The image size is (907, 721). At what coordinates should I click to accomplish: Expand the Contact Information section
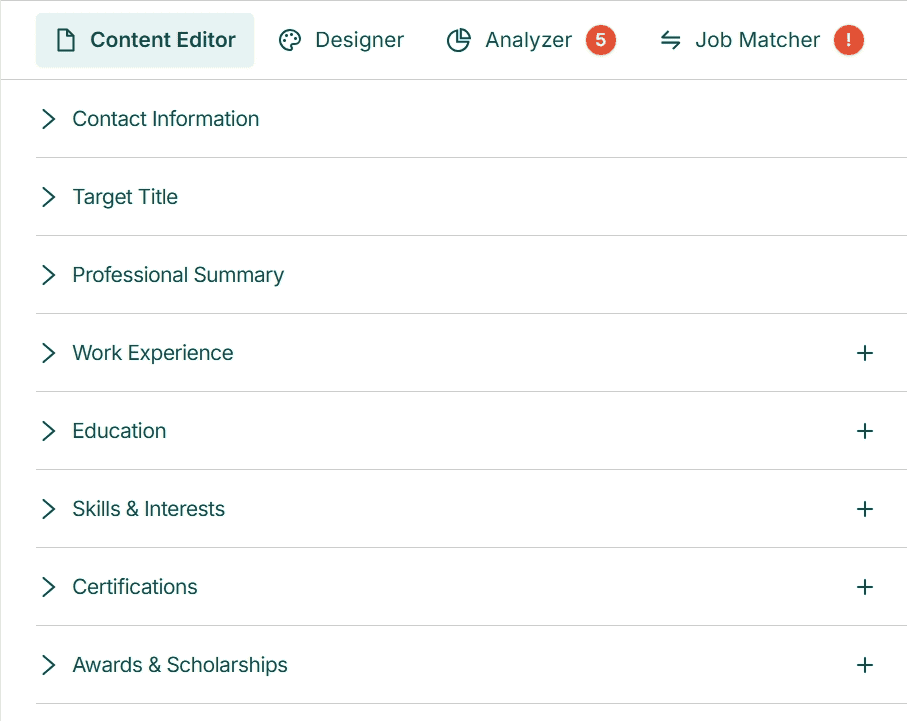click(x=48, y=119)
